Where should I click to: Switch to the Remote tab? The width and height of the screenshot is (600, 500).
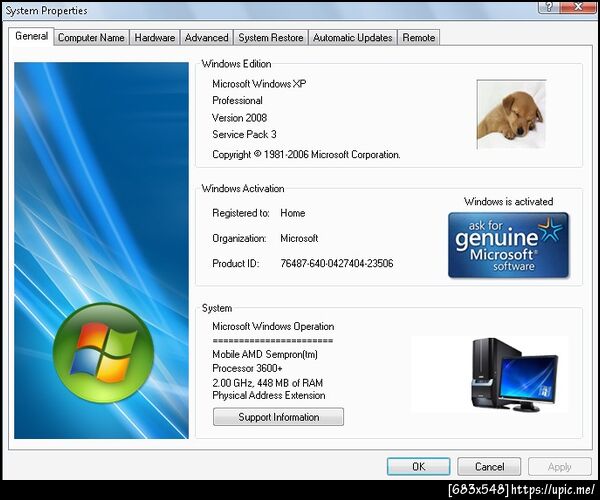tap(419, 37)
